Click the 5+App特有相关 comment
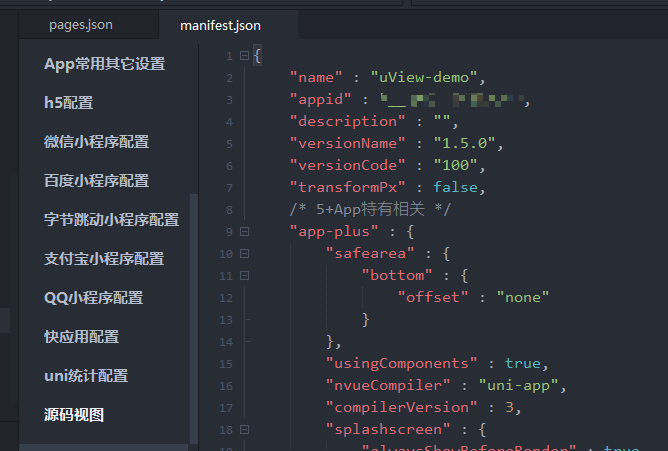668x451 pixels. click(370, 210)
